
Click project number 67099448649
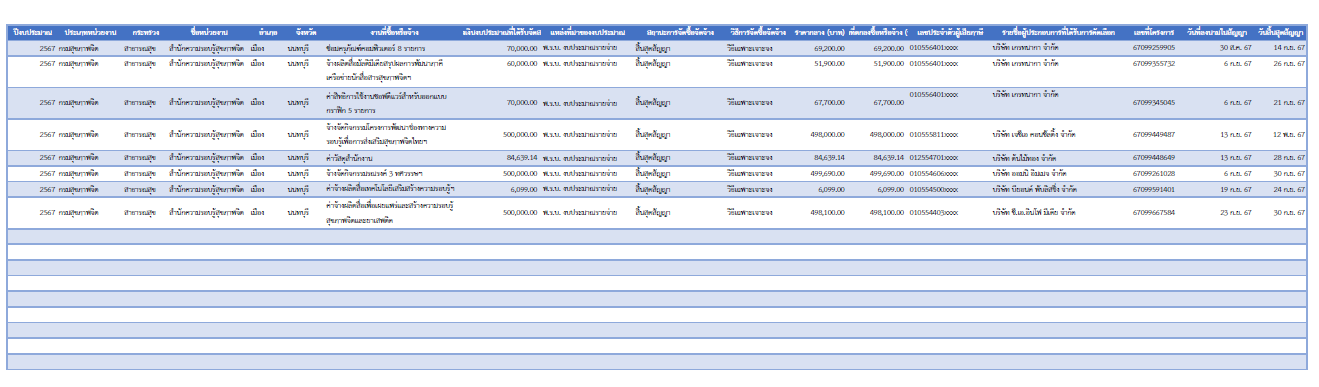coord(1154,158)
